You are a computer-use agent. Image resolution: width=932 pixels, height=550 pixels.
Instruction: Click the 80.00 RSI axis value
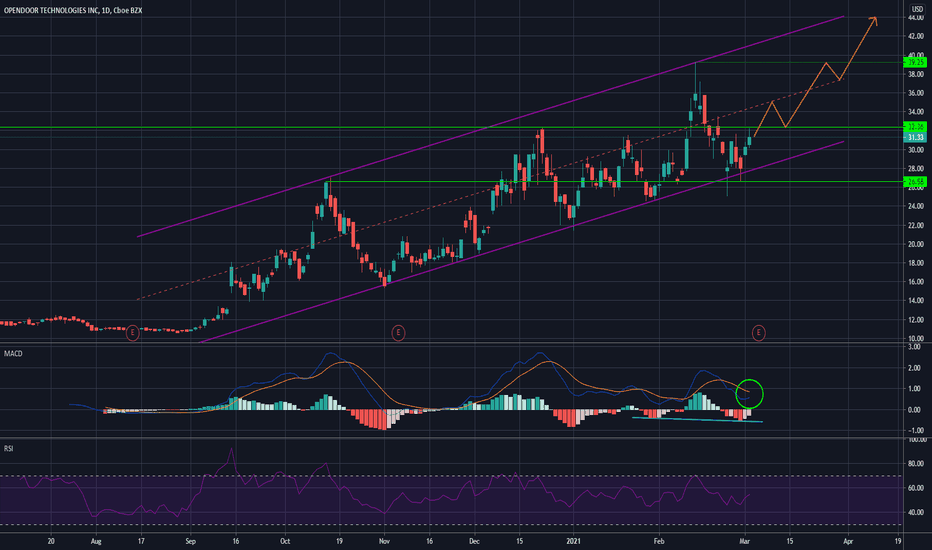point(916,464)
